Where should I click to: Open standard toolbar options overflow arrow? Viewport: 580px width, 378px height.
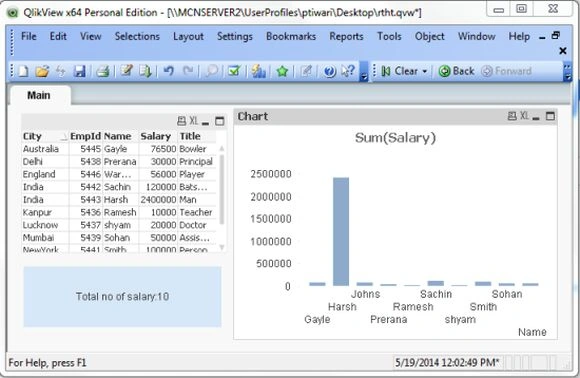pos(364,72)
